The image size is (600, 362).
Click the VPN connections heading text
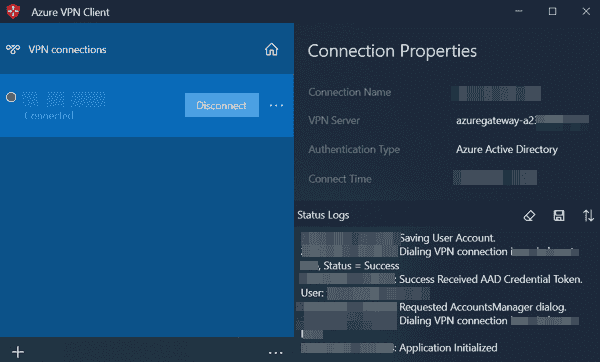(67, 49)
